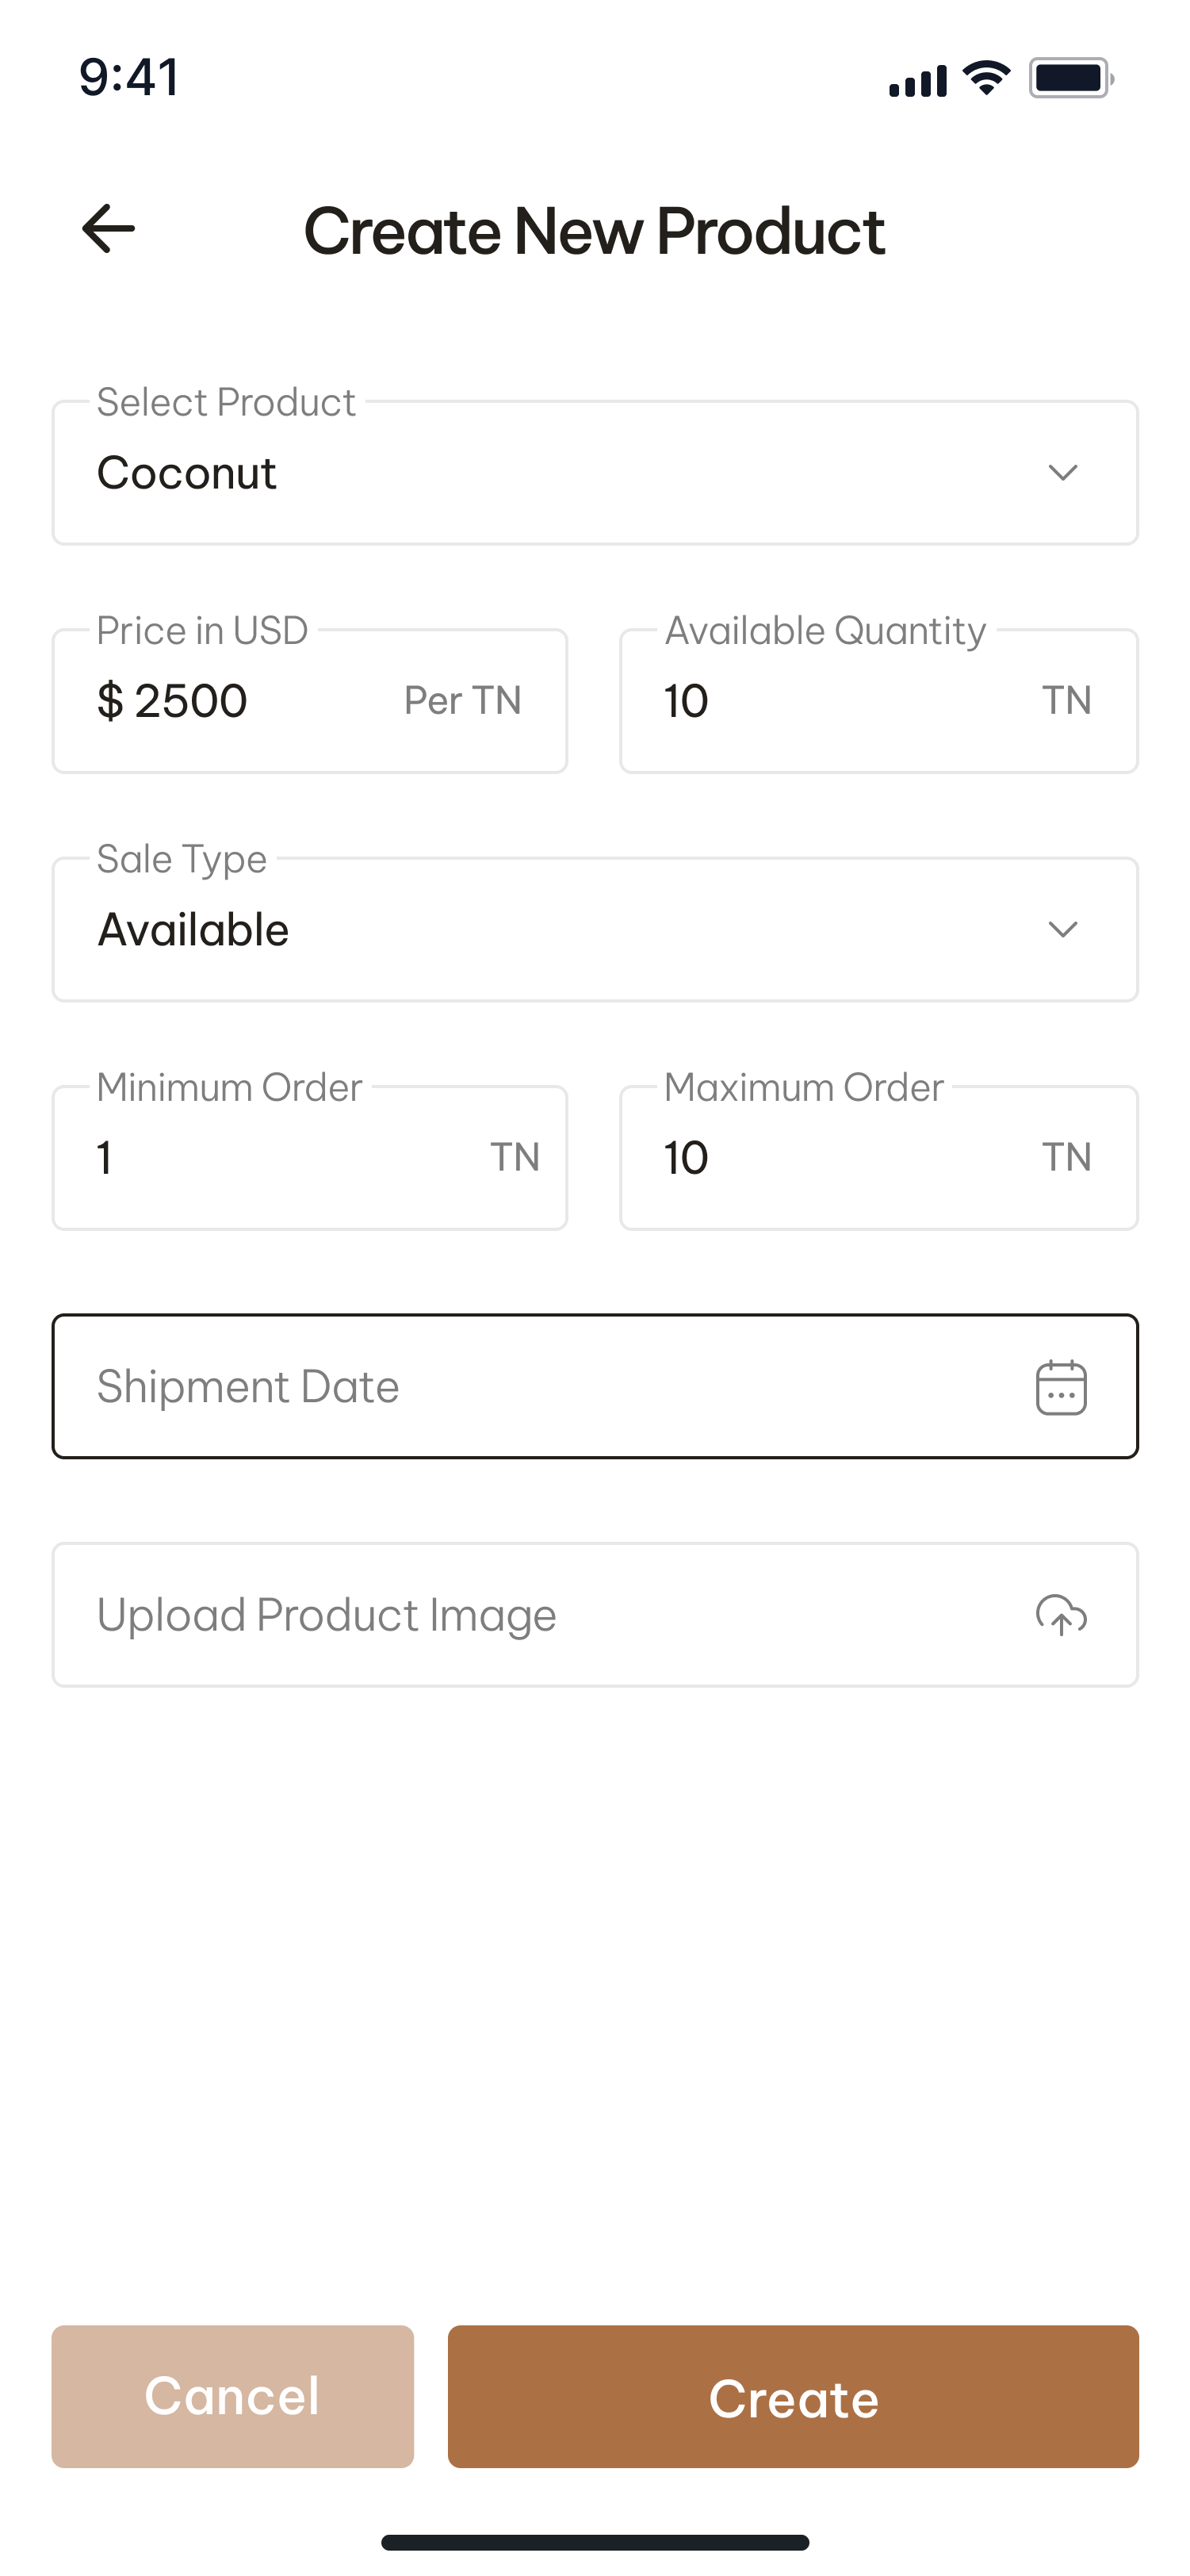Tap the cloud upload icon

(1061, 1615)
